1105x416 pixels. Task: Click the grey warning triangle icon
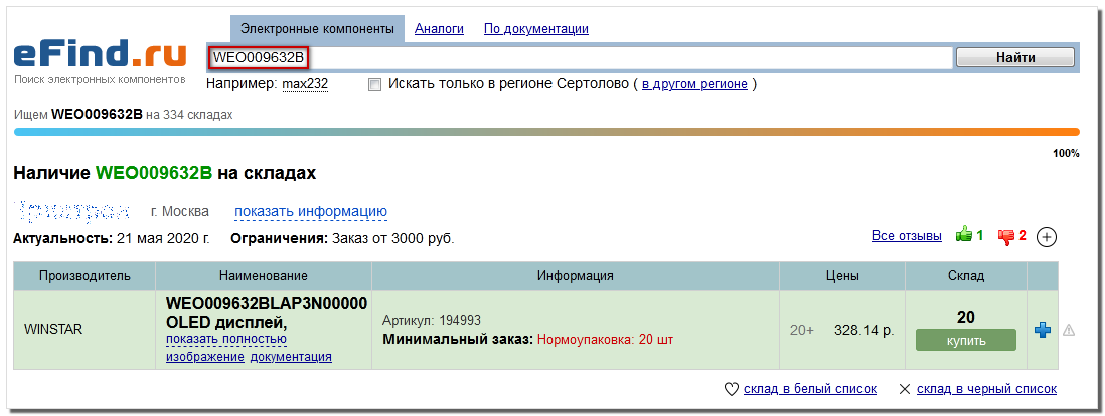[1068, 330]
